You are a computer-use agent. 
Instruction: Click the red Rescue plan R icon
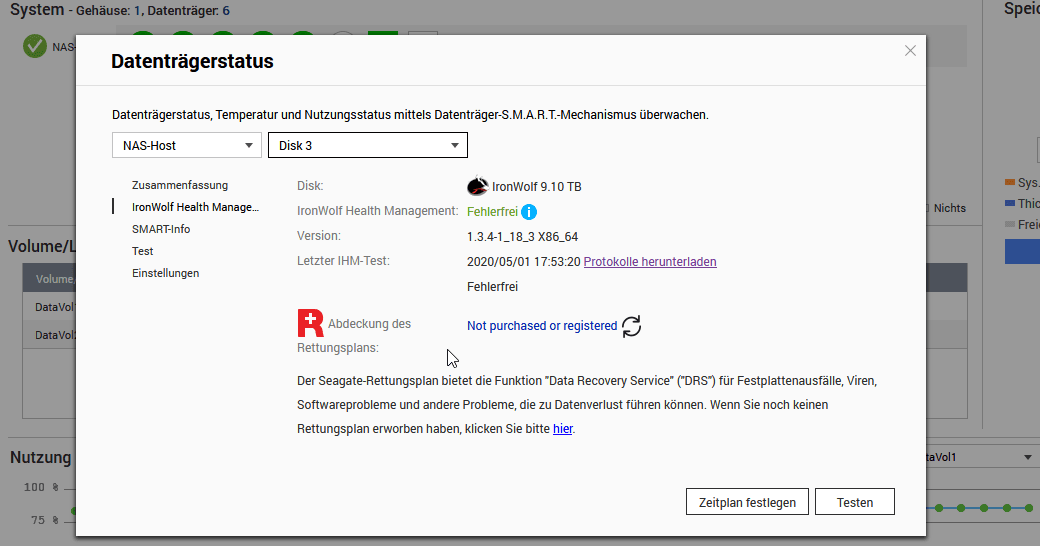(x=310, y=323)
